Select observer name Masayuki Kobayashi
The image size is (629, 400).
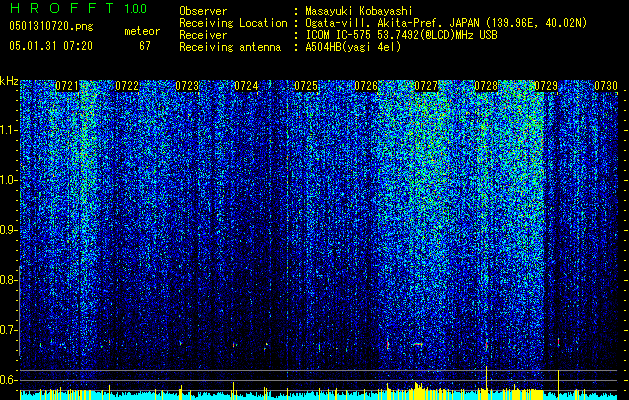click(x=359, y=11)
